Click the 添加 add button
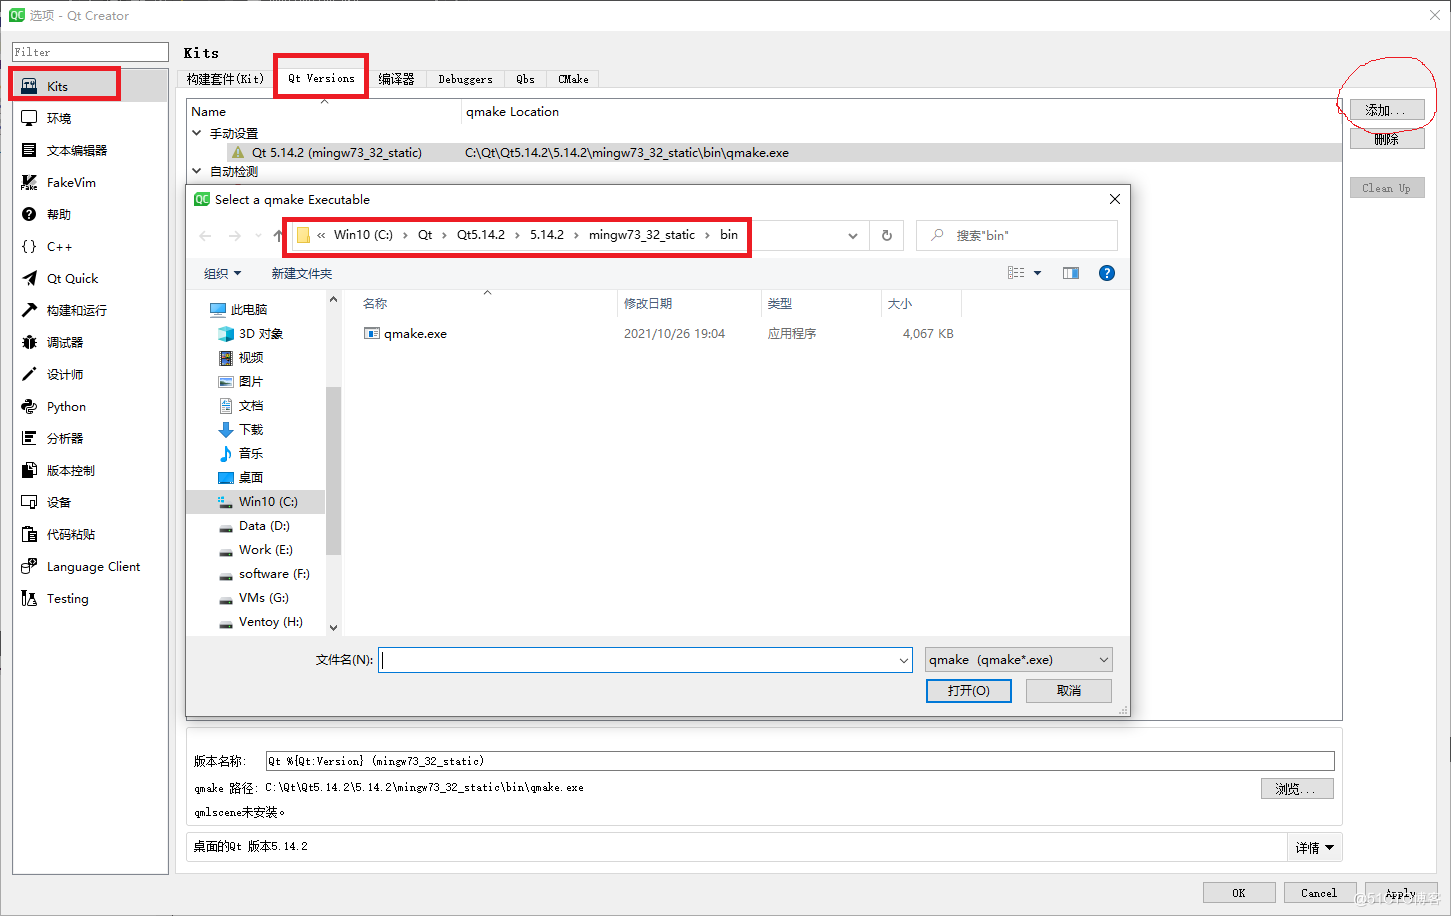This screenshot has height=916, width=1451. point(1387,110)
